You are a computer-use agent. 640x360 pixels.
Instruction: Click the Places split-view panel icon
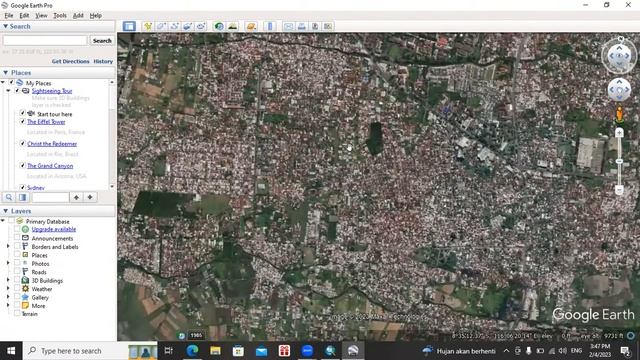(22, 197)
